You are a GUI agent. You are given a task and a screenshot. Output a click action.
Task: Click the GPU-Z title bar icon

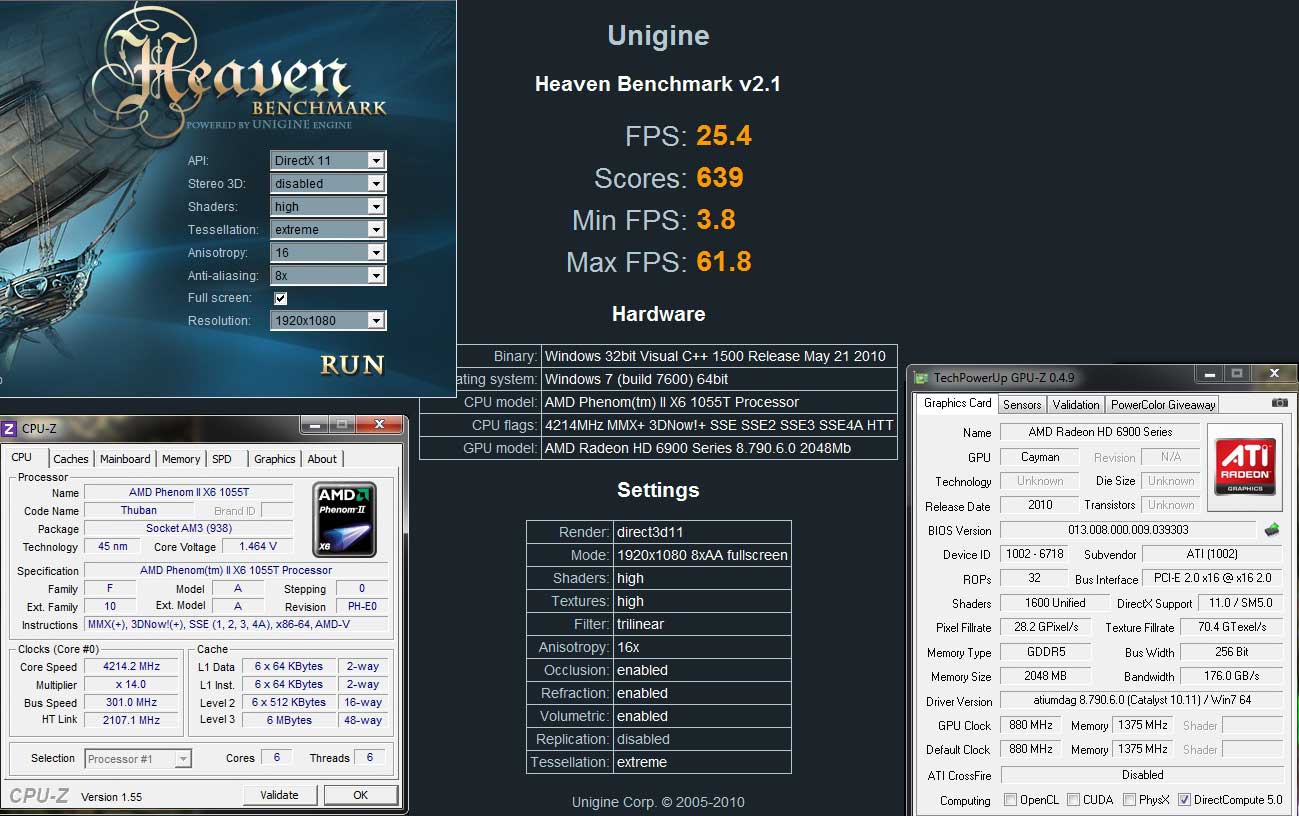921,378
